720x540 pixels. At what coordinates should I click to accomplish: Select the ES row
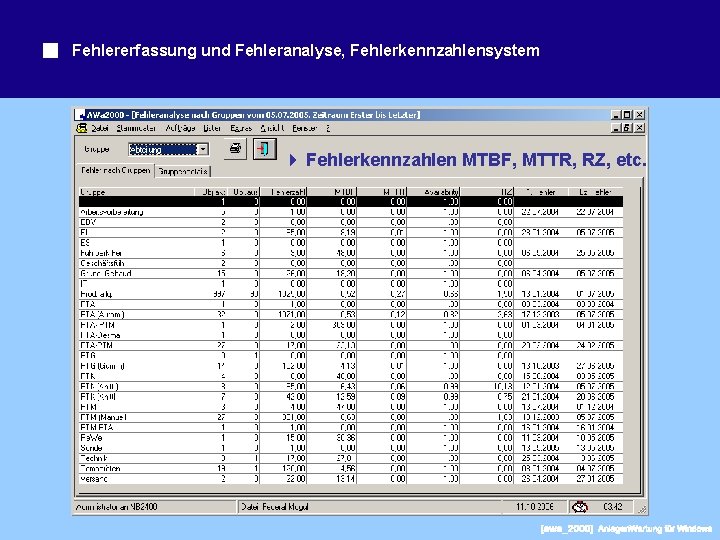351,242
